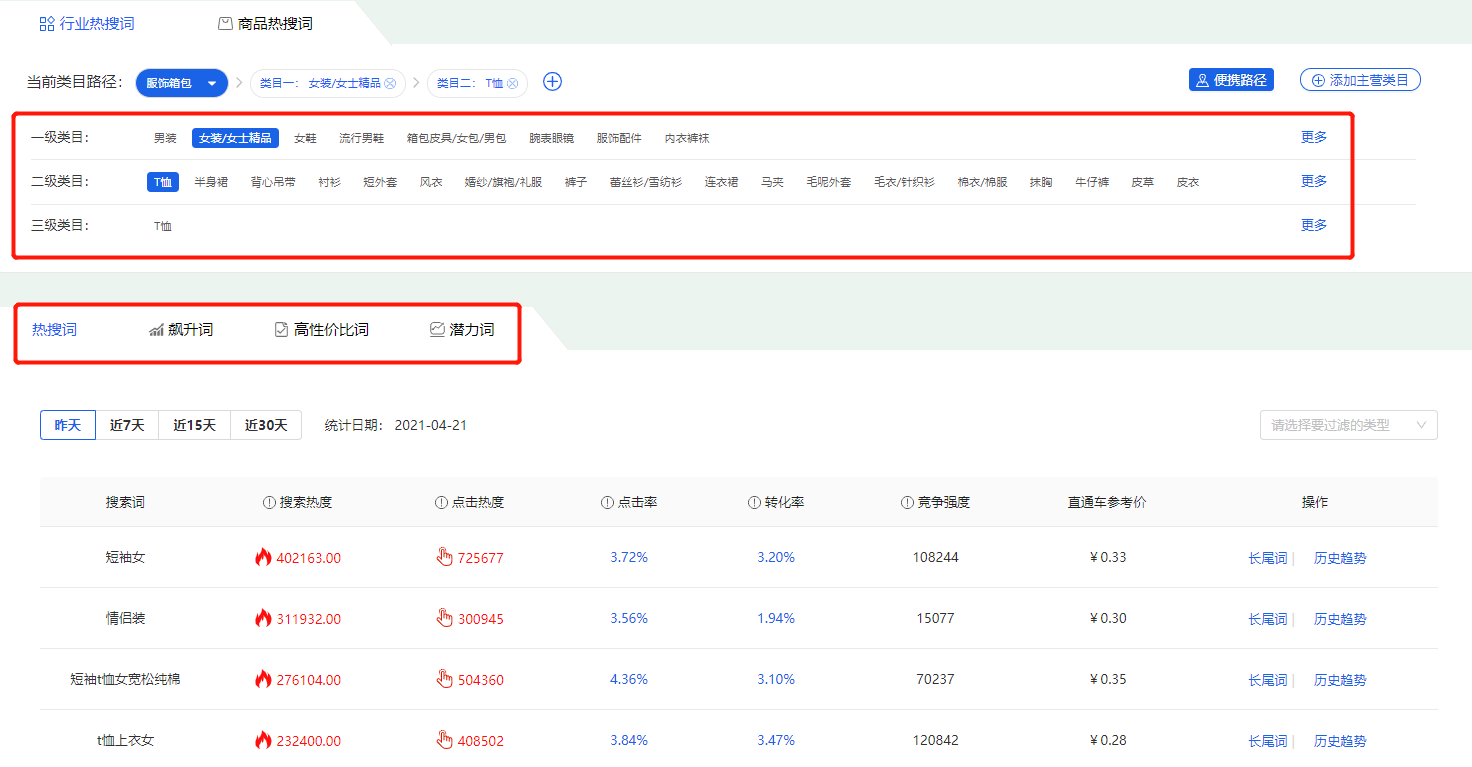The width and height of the screenshot is (1472, 767).
Task: Click the 高性价比词 checkmark icon
Action: (x=281, y=328)
